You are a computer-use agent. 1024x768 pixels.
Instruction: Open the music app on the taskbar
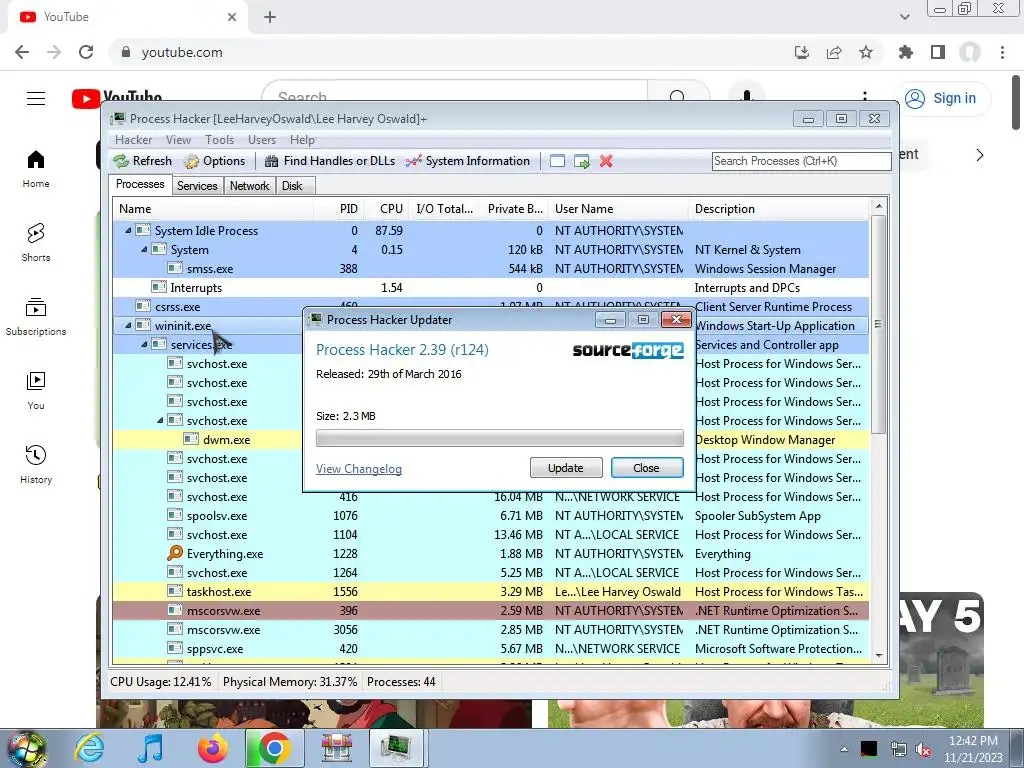click(151, 748)
